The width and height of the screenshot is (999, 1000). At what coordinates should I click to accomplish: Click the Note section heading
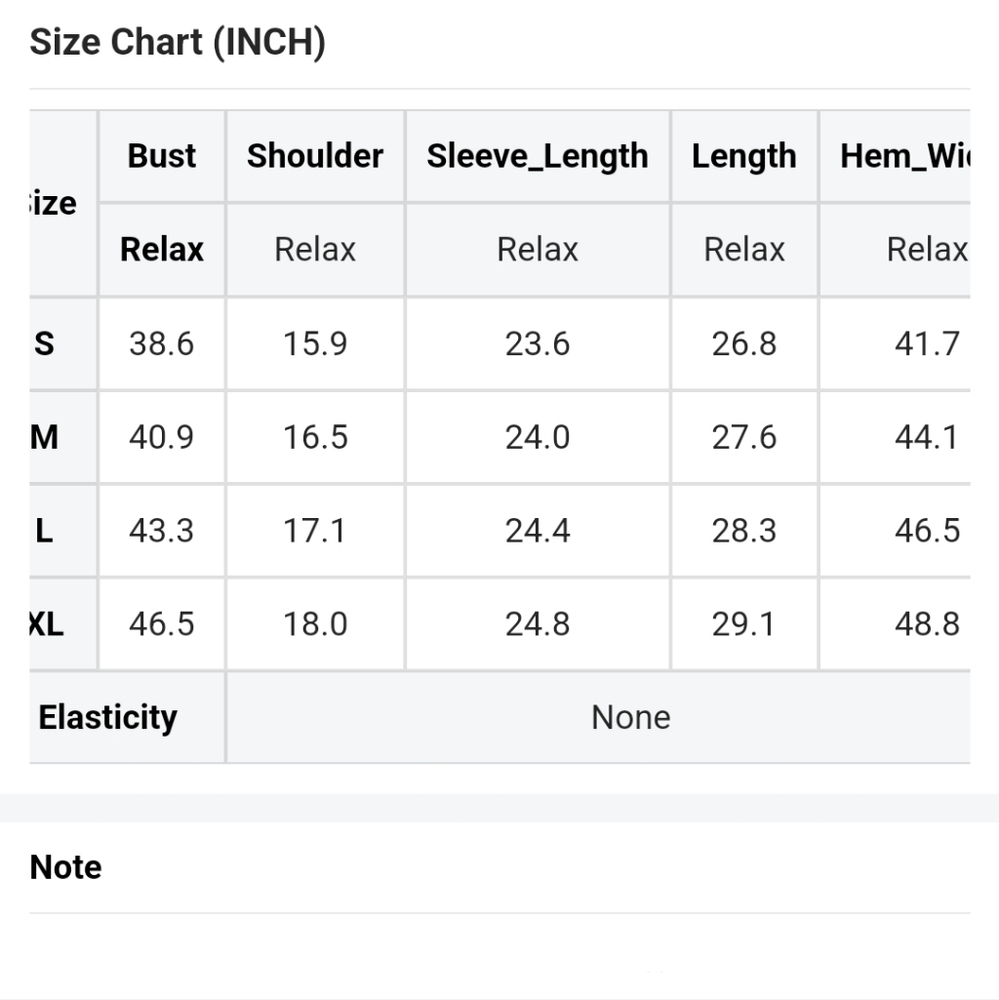tap(66, 867)
